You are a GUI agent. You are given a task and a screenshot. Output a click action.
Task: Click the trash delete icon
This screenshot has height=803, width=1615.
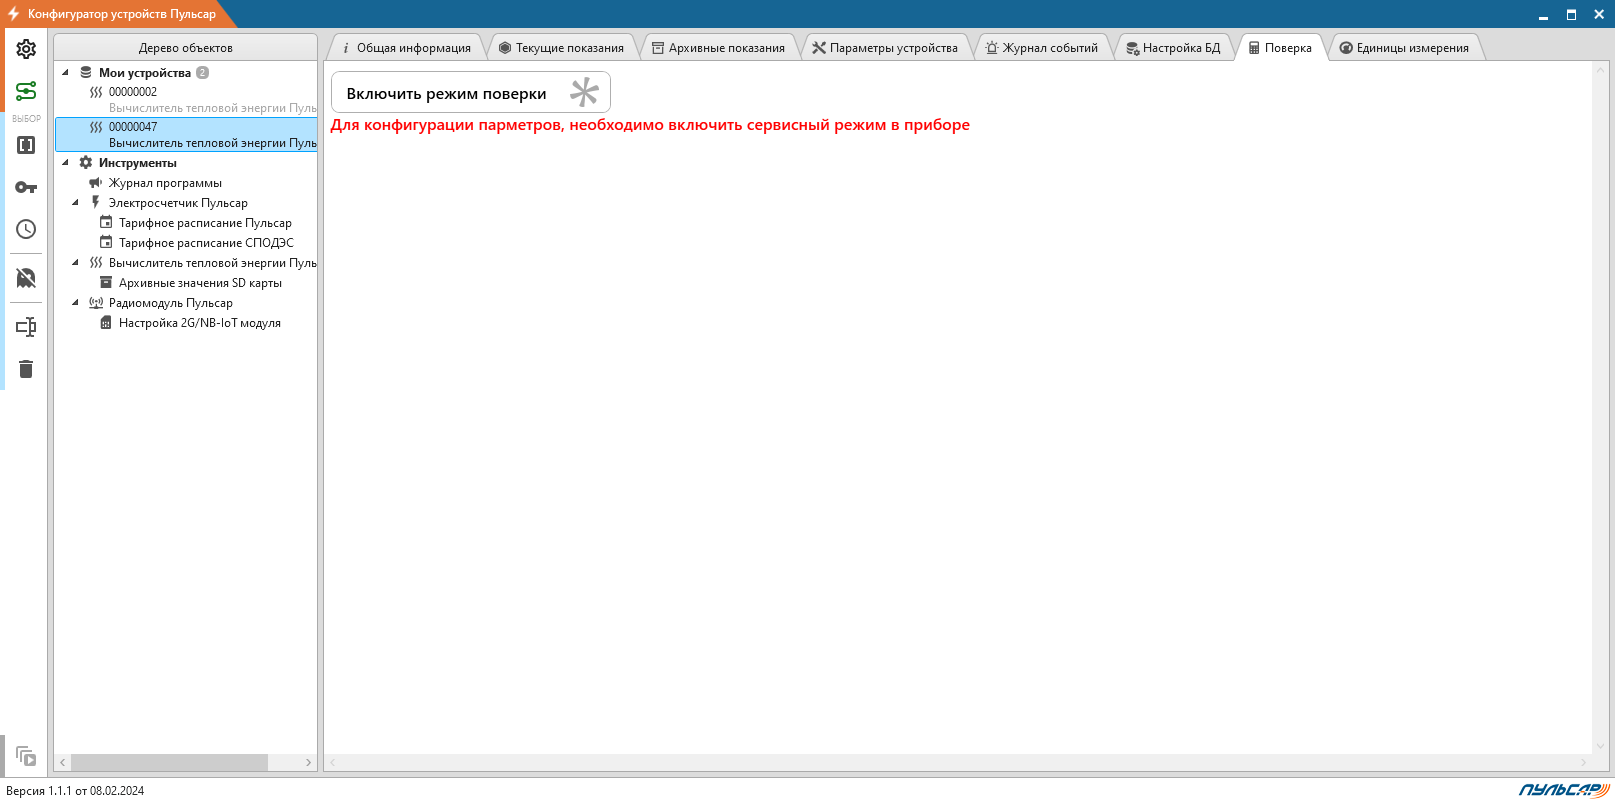pyautogui.click(x=26, y=369)
